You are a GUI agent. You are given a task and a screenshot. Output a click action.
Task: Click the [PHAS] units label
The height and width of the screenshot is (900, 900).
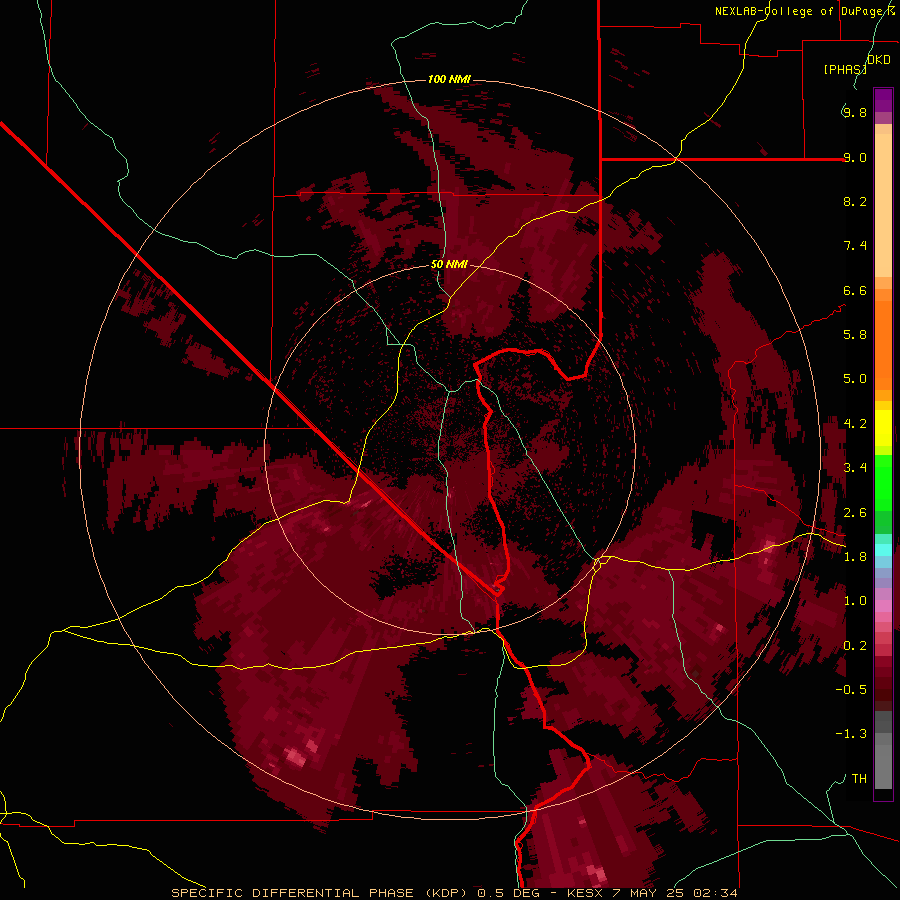845,69
